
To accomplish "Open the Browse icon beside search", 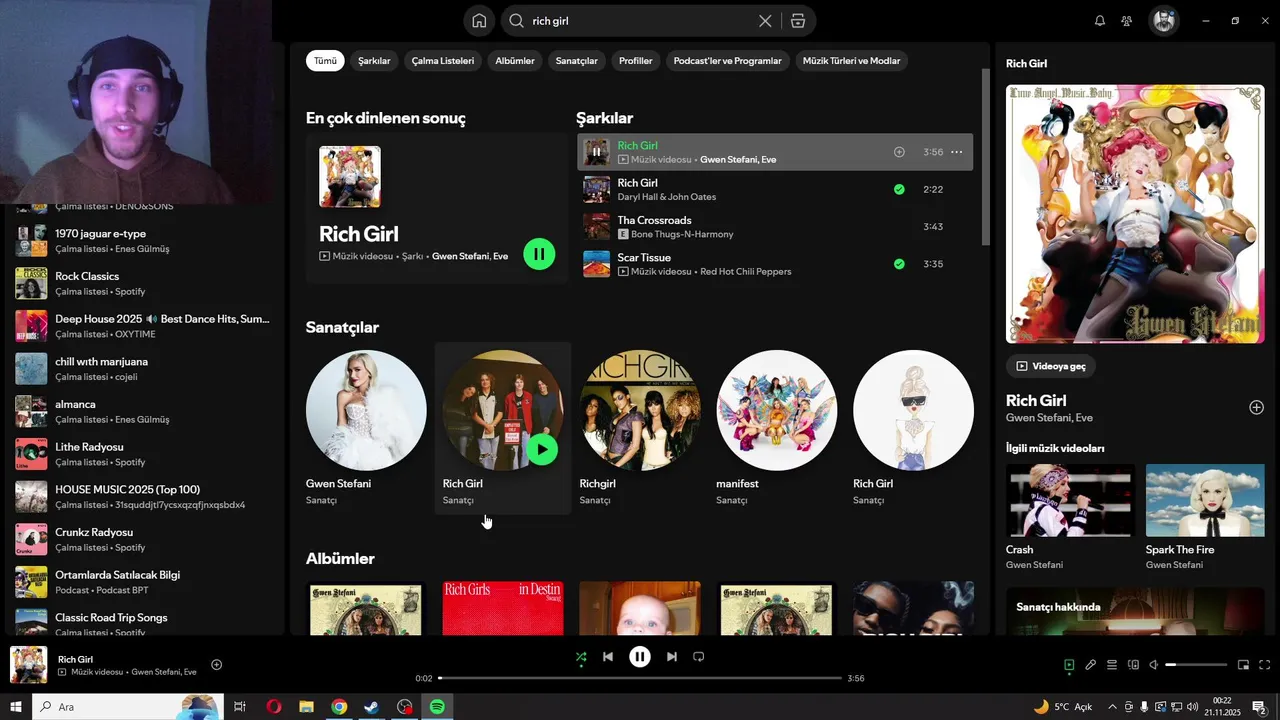I will pos(797,21).
